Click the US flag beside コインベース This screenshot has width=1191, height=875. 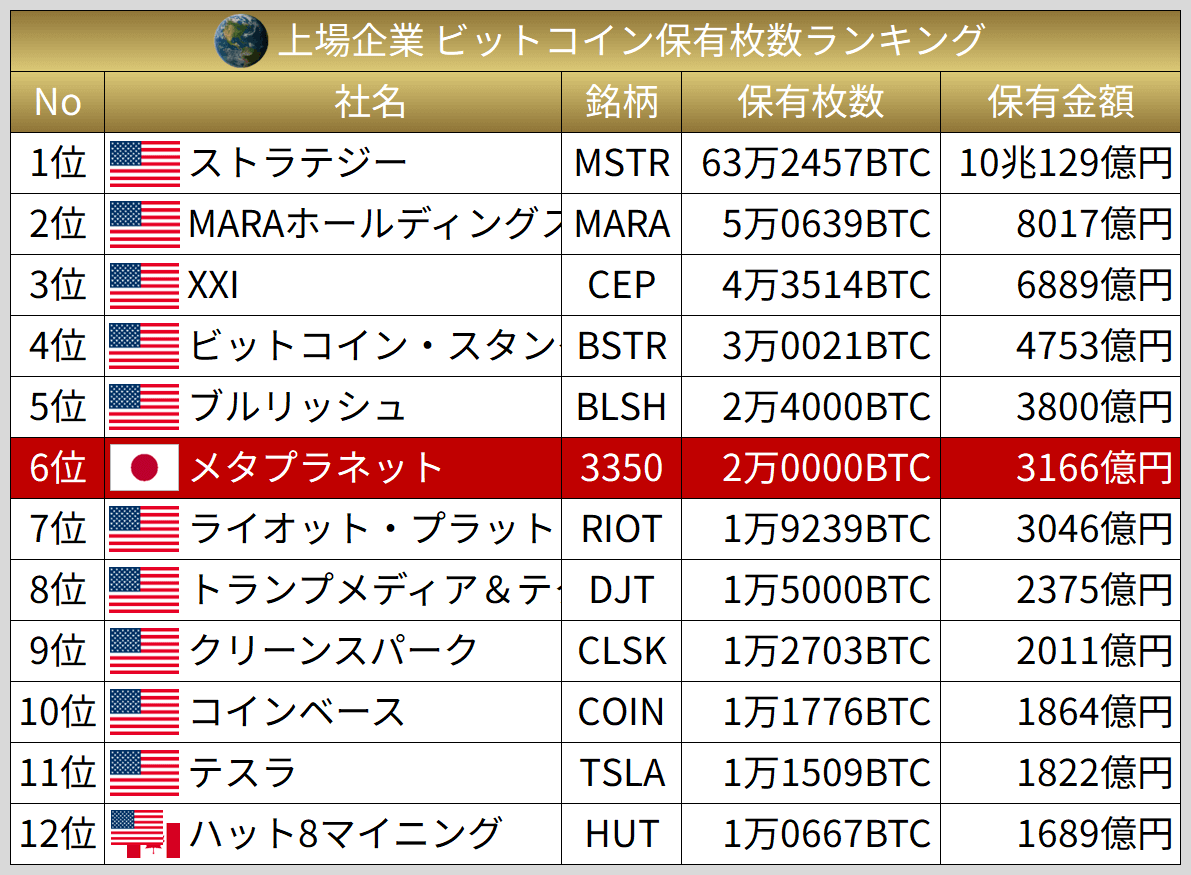[x=145, y=712]
